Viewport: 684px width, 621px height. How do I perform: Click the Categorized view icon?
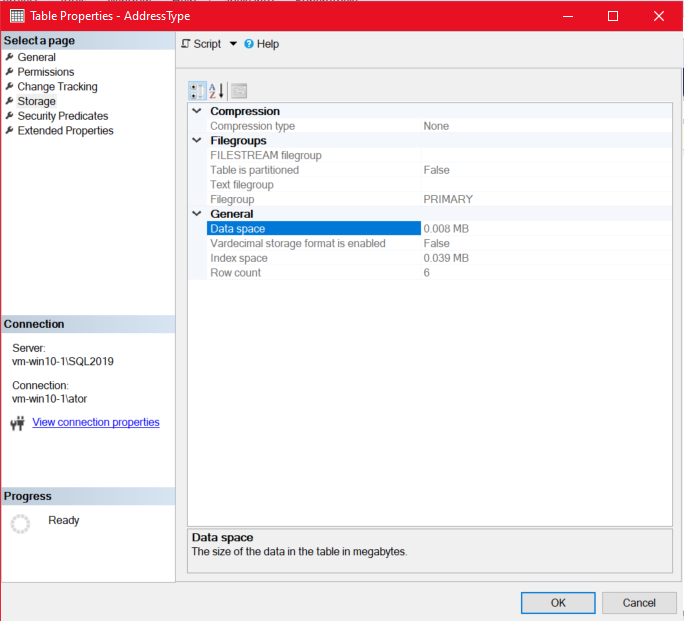197,91
